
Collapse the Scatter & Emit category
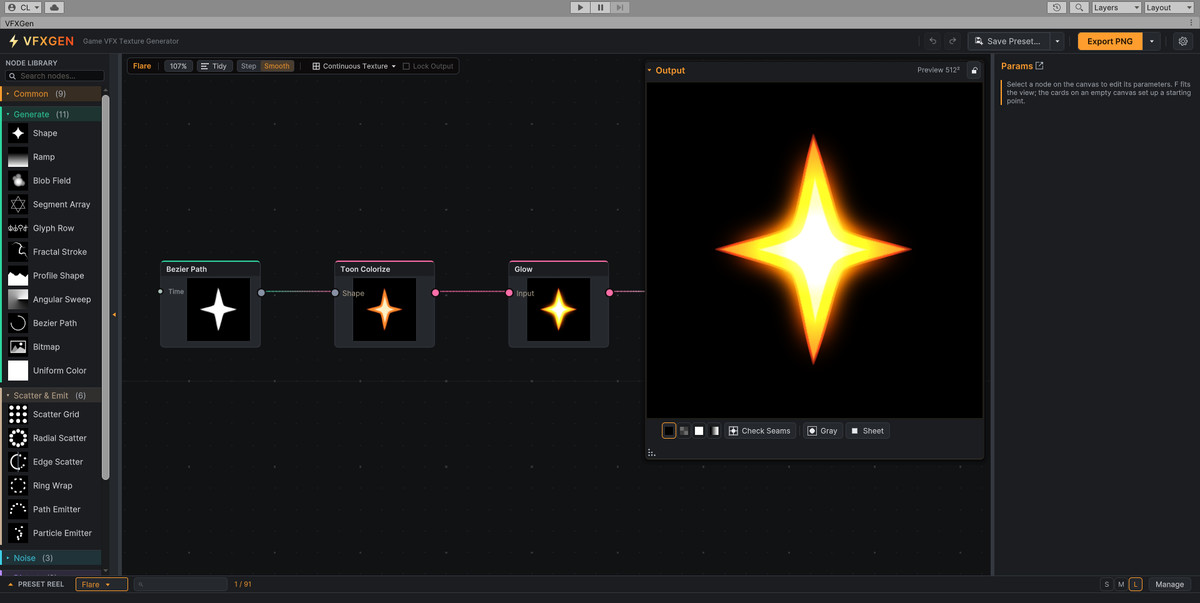coord(52,395)
